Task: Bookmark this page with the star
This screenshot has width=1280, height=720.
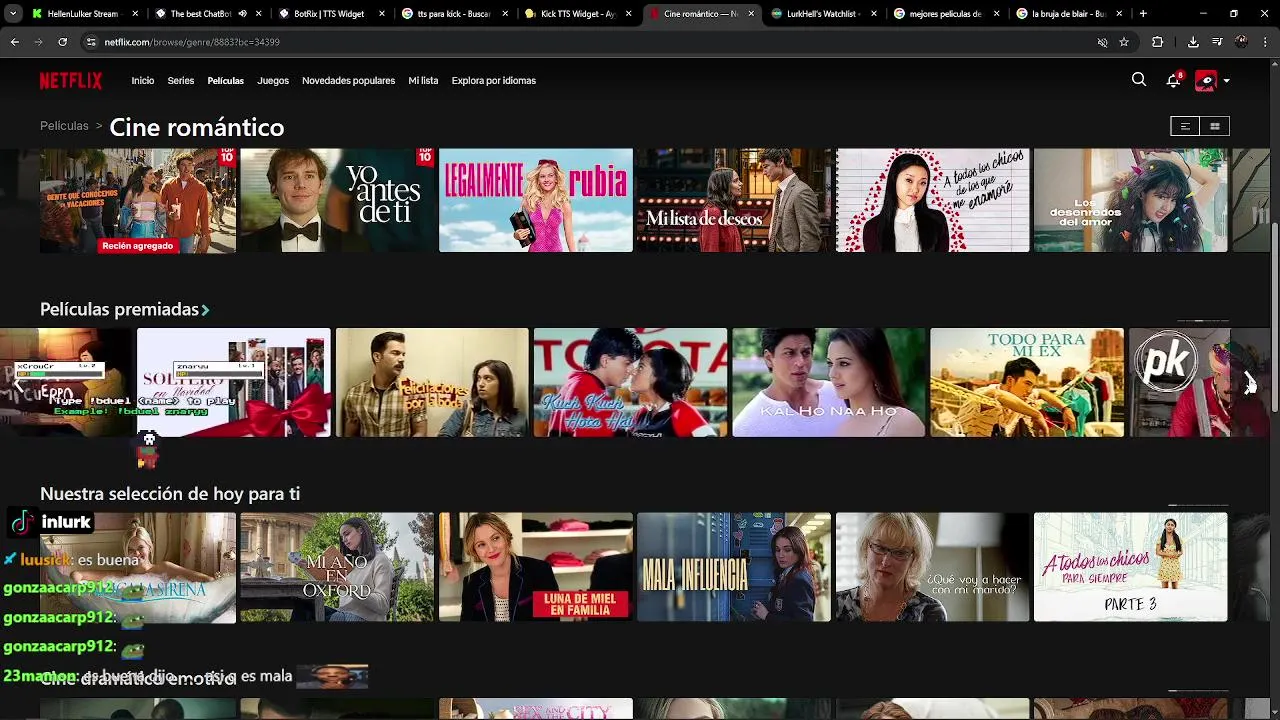Action: 1124,42
